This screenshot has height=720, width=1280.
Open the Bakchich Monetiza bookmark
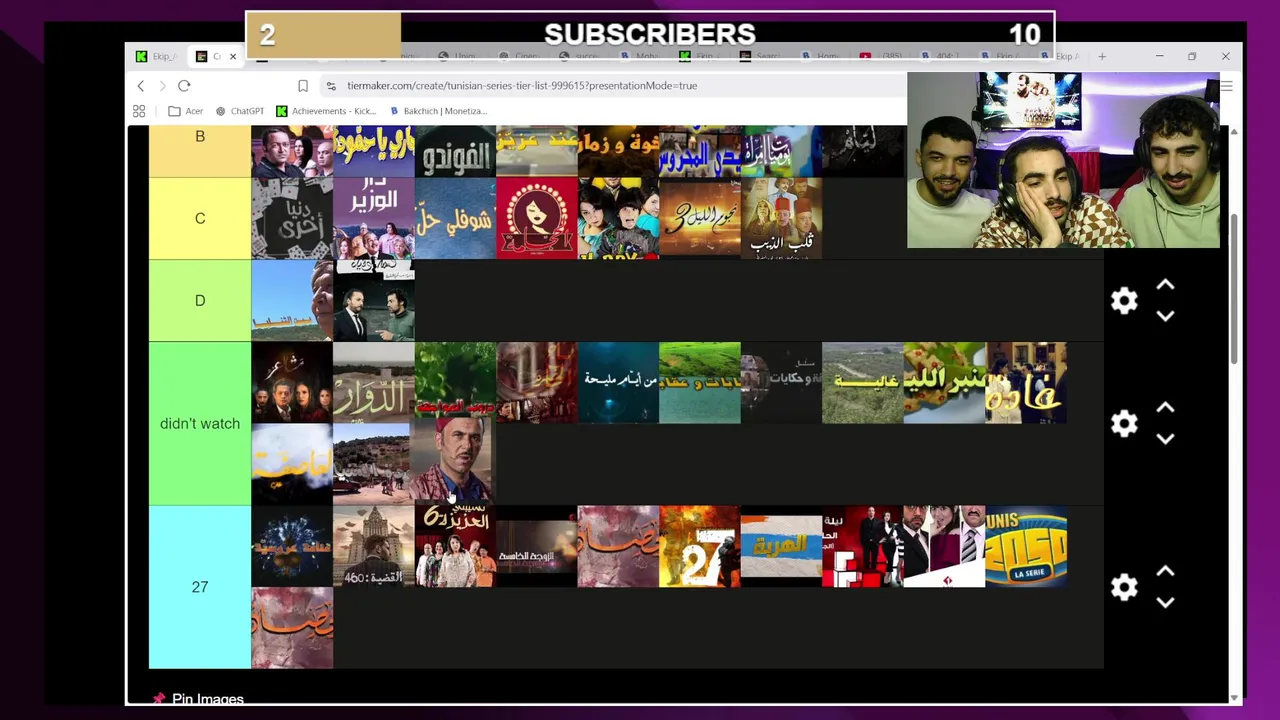coord(438,111)
